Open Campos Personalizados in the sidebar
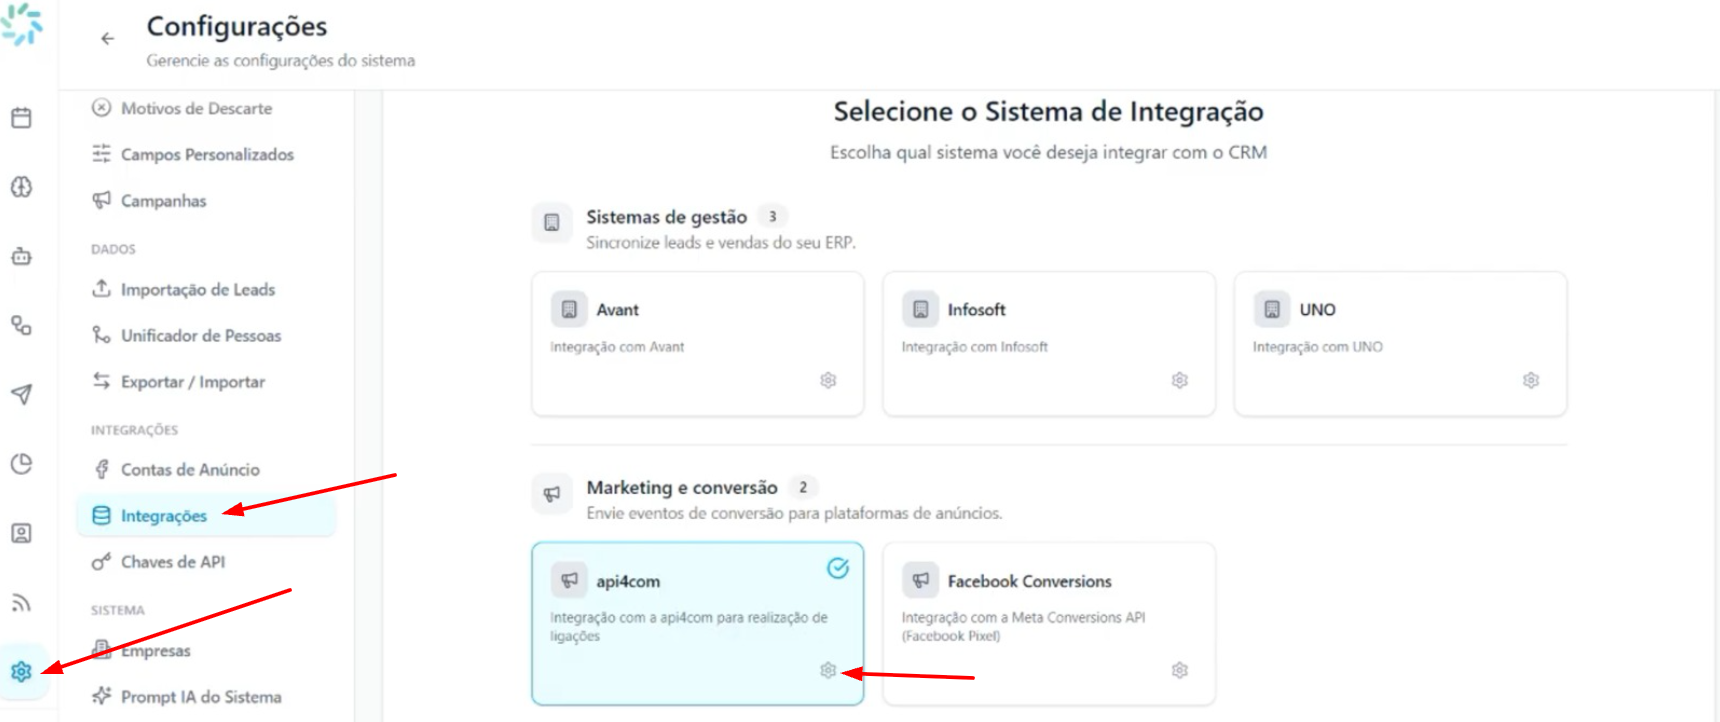 206,155
